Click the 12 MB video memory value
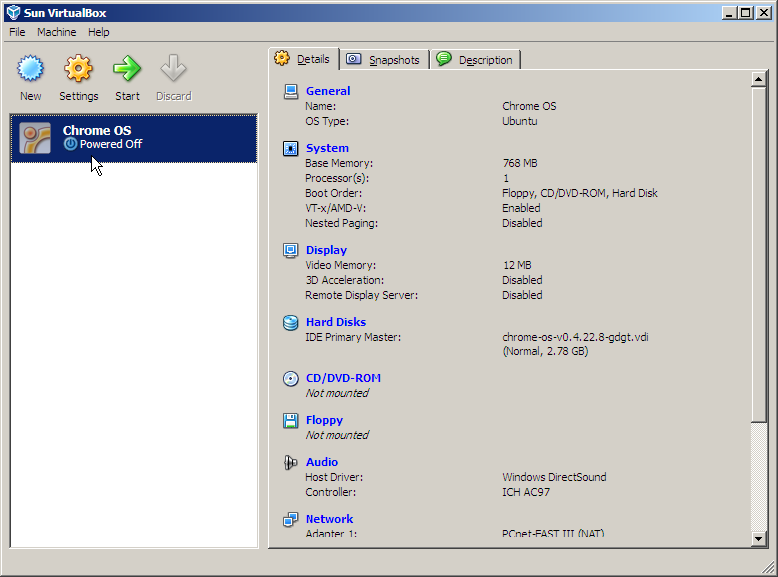This screenshot has width=778, height=577. click(x=517, y=265)
